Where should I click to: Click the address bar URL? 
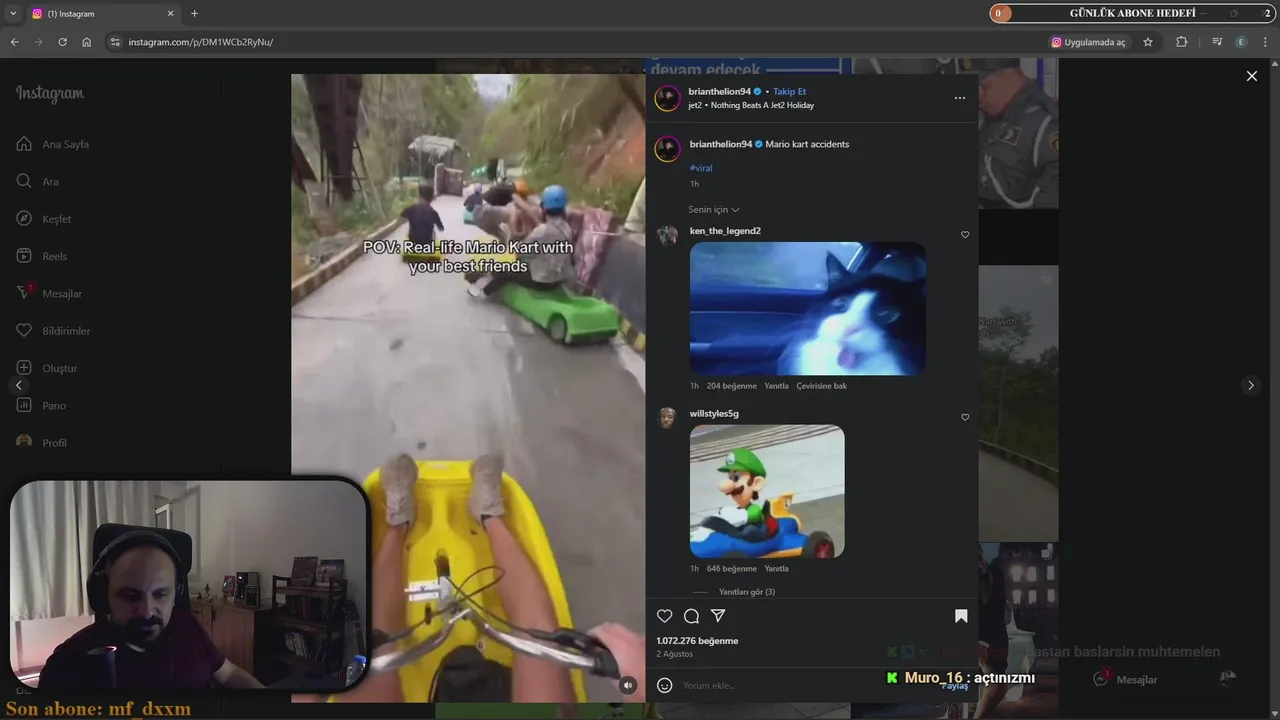click(x=200, y=42)
